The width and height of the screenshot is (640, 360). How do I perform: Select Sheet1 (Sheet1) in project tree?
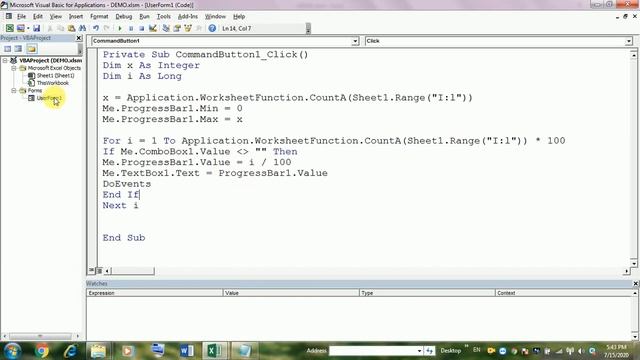(56, 76)
